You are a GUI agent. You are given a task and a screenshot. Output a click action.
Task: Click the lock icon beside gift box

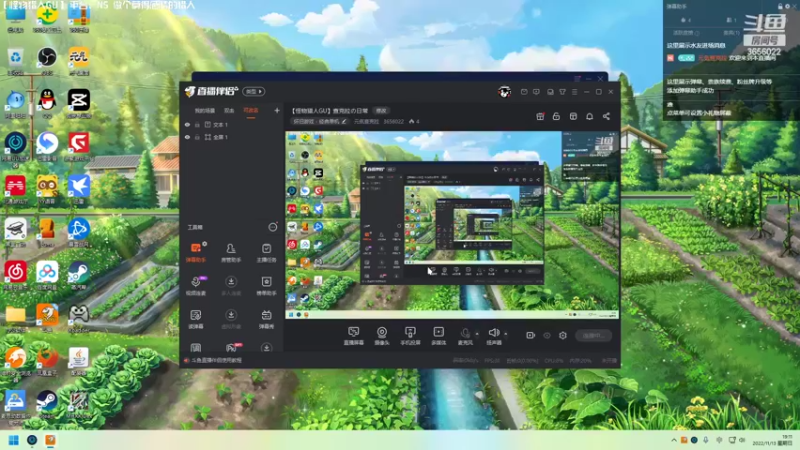click(556, 116)
